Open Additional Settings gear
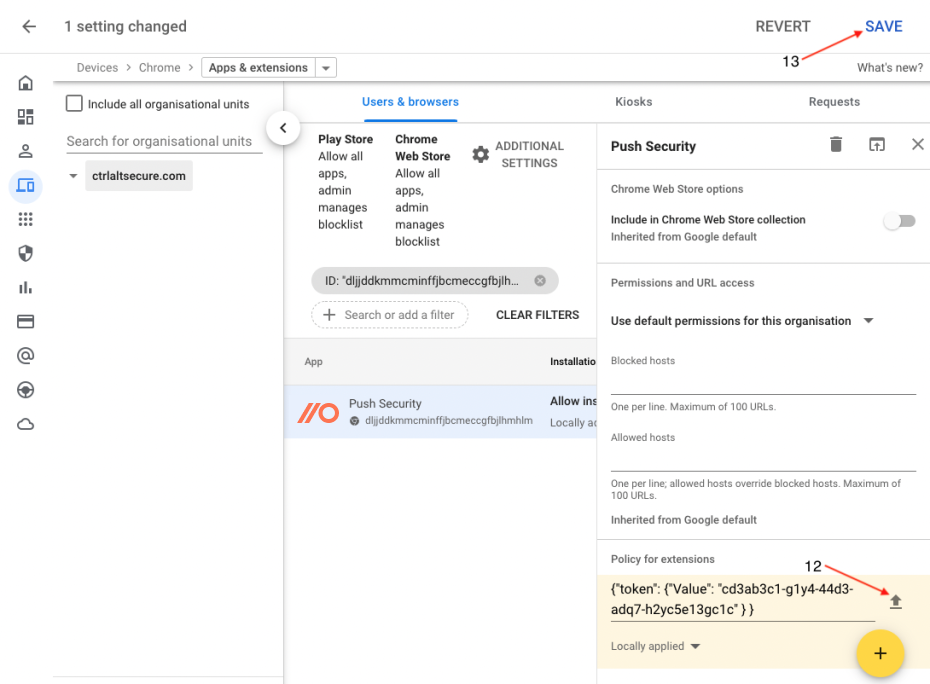This screenshot has height=684, width=930. click(x=480, y=155)
